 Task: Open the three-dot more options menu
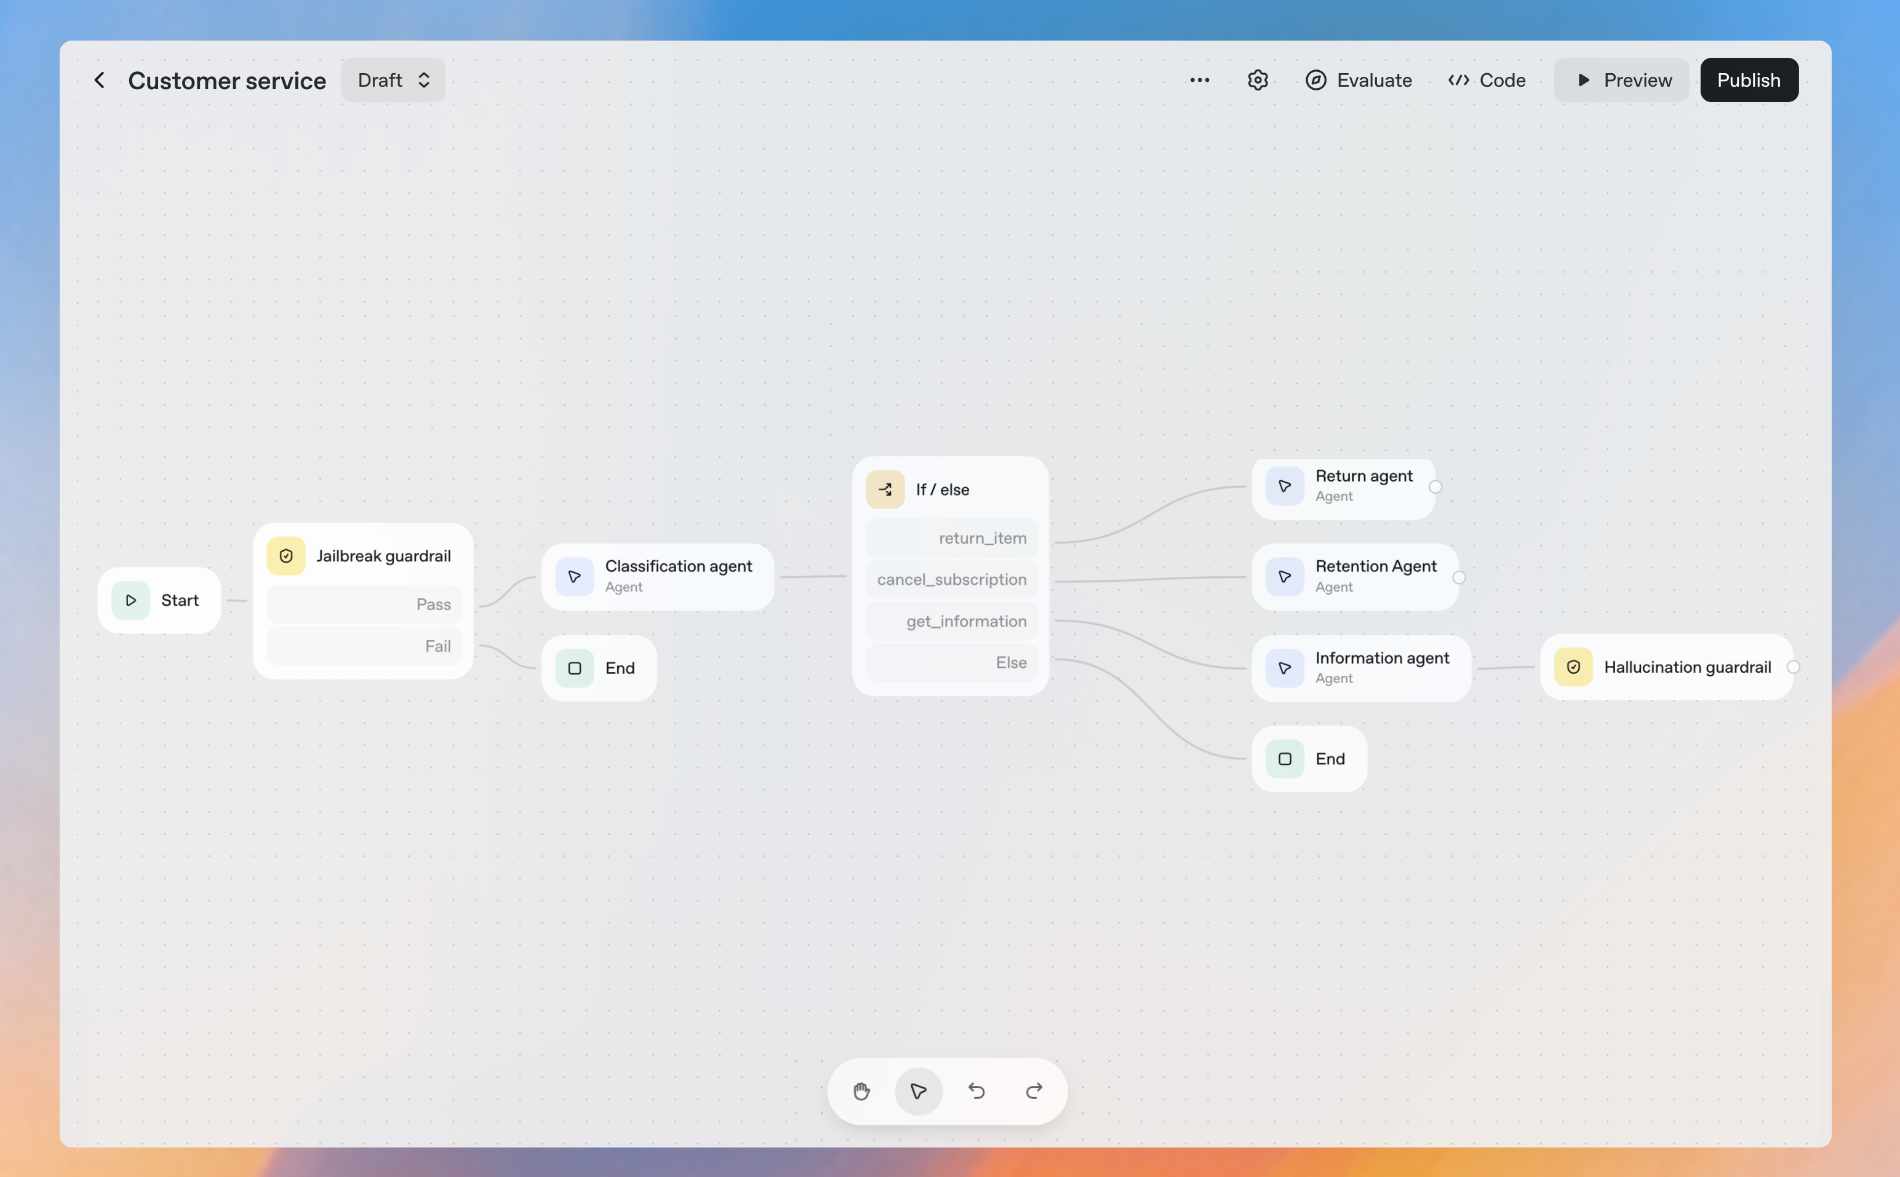1199,80
